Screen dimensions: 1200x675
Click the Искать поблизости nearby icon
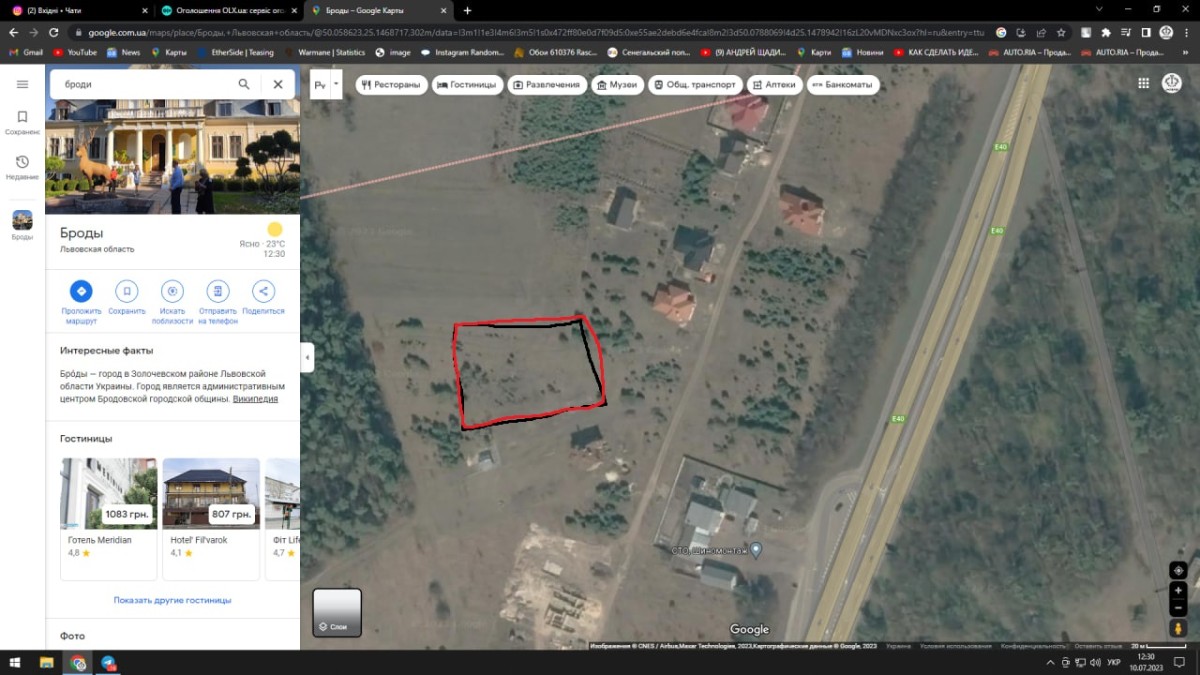pos(172,291)
